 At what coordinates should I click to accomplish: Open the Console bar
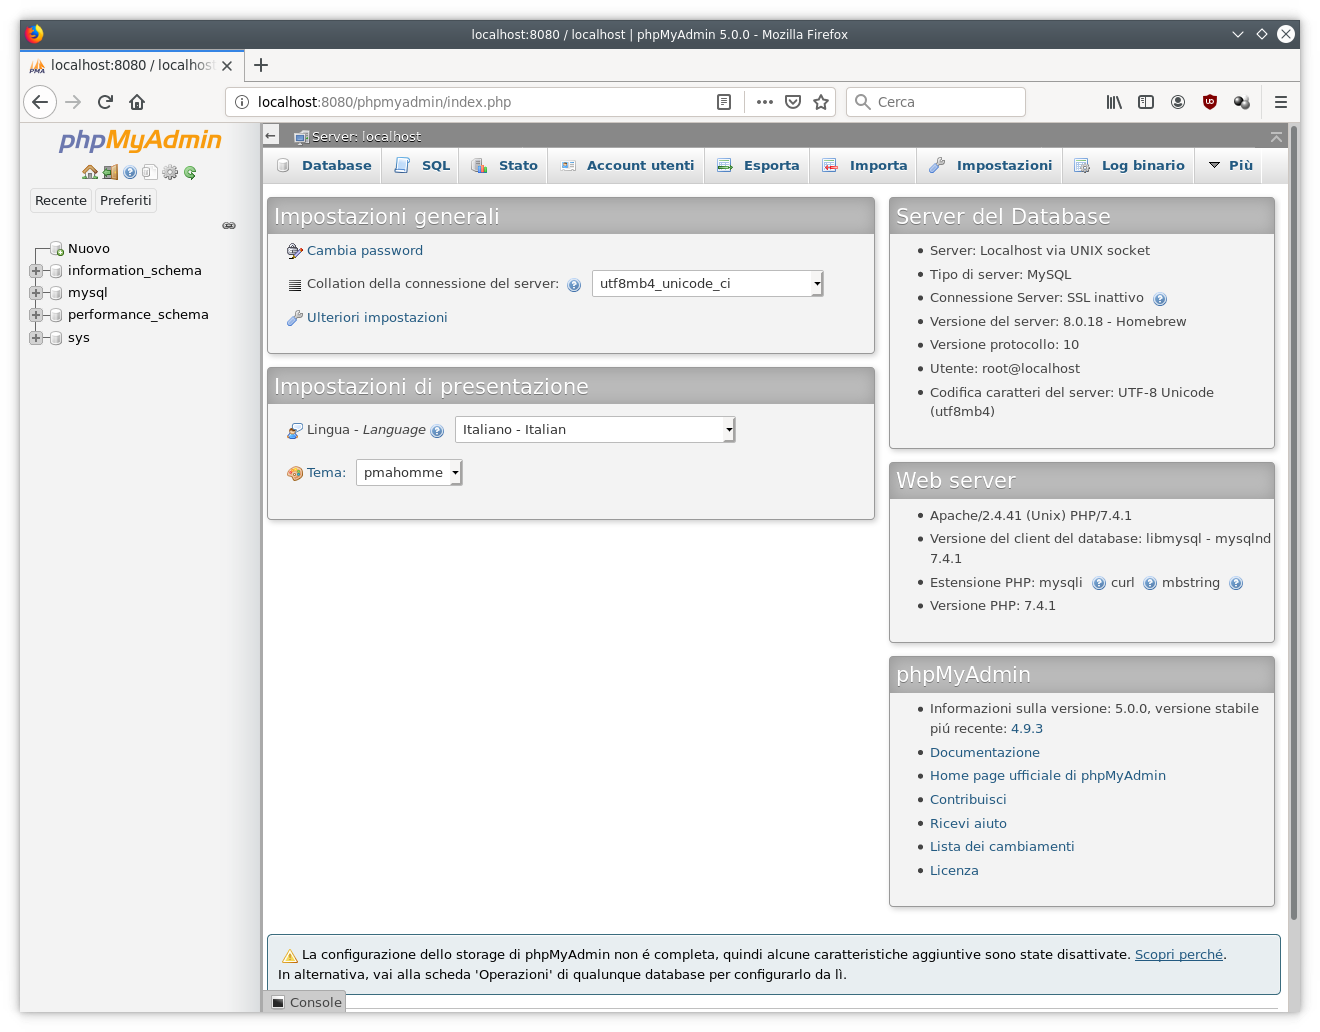(x=306, y=1002)
